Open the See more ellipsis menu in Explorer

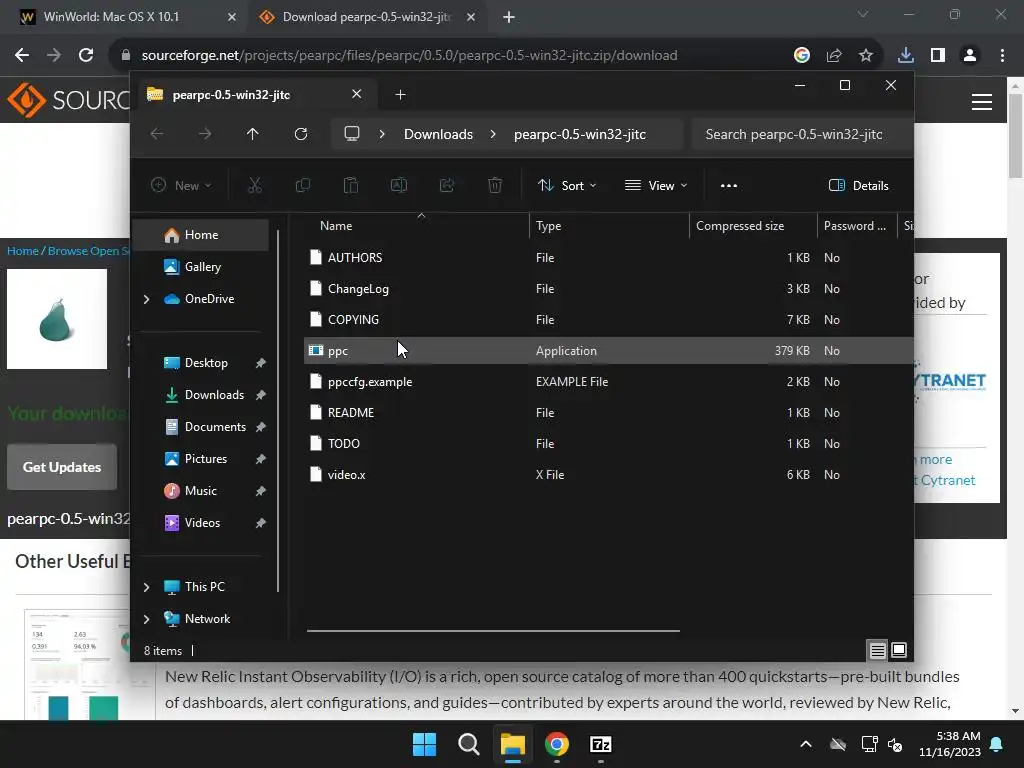pos(729,185)
